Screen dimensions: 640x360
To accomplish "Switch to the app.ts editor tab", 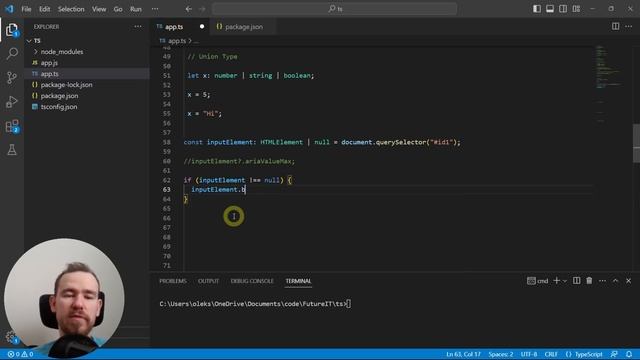I will point(174,27).
